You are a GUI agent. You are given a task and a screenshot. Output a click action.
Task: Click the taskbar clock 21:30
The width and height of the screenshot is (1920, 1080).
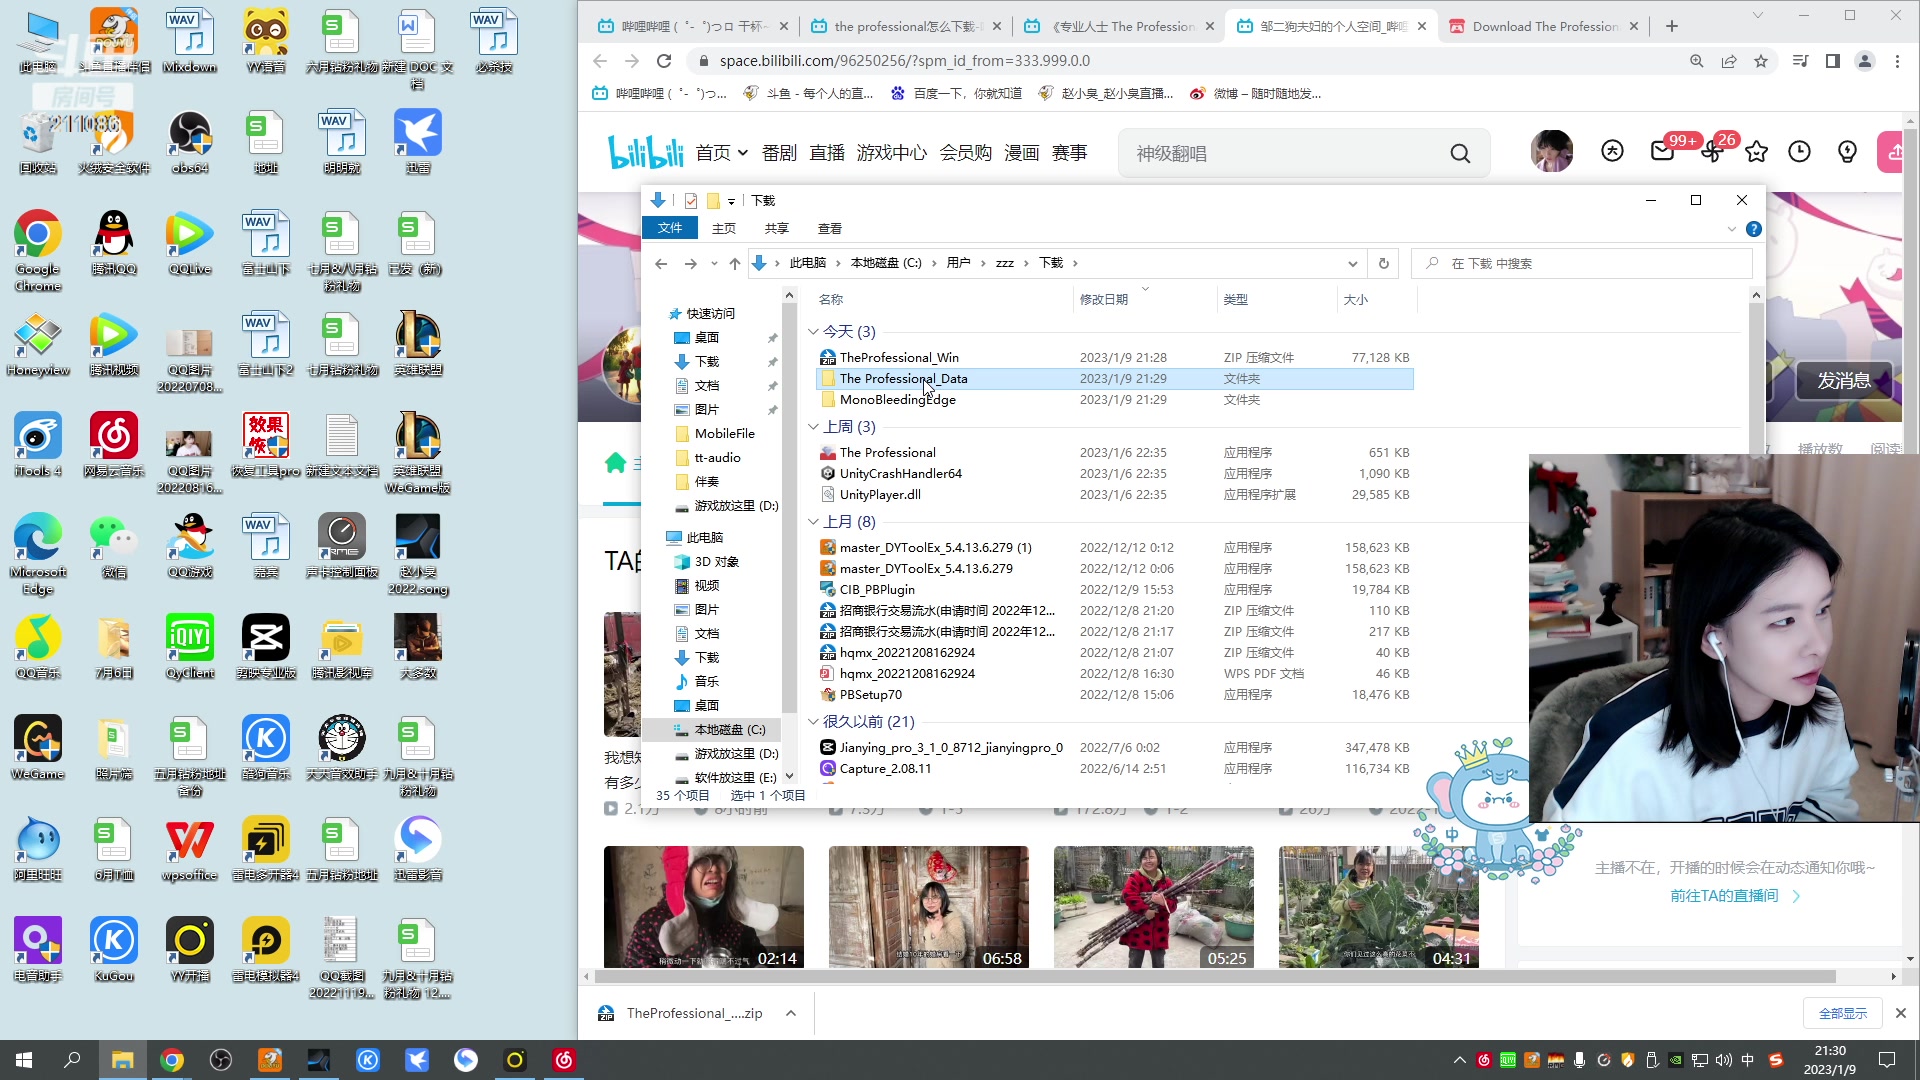(1830, 1060)
